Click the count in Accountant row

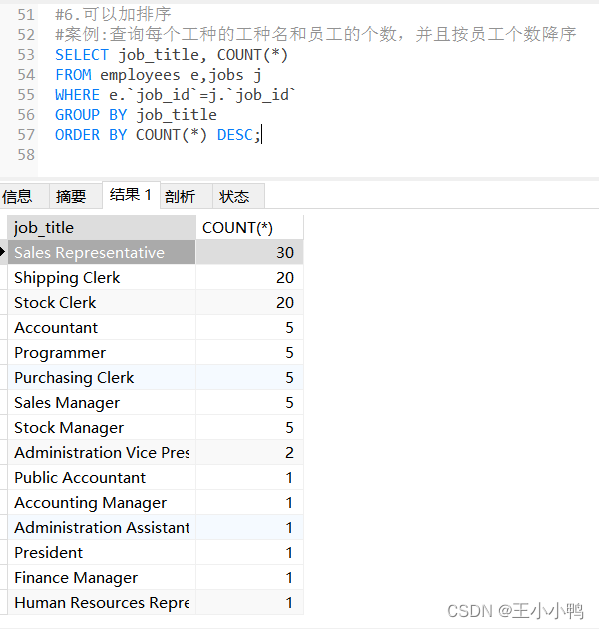click(x=249, y=328)
